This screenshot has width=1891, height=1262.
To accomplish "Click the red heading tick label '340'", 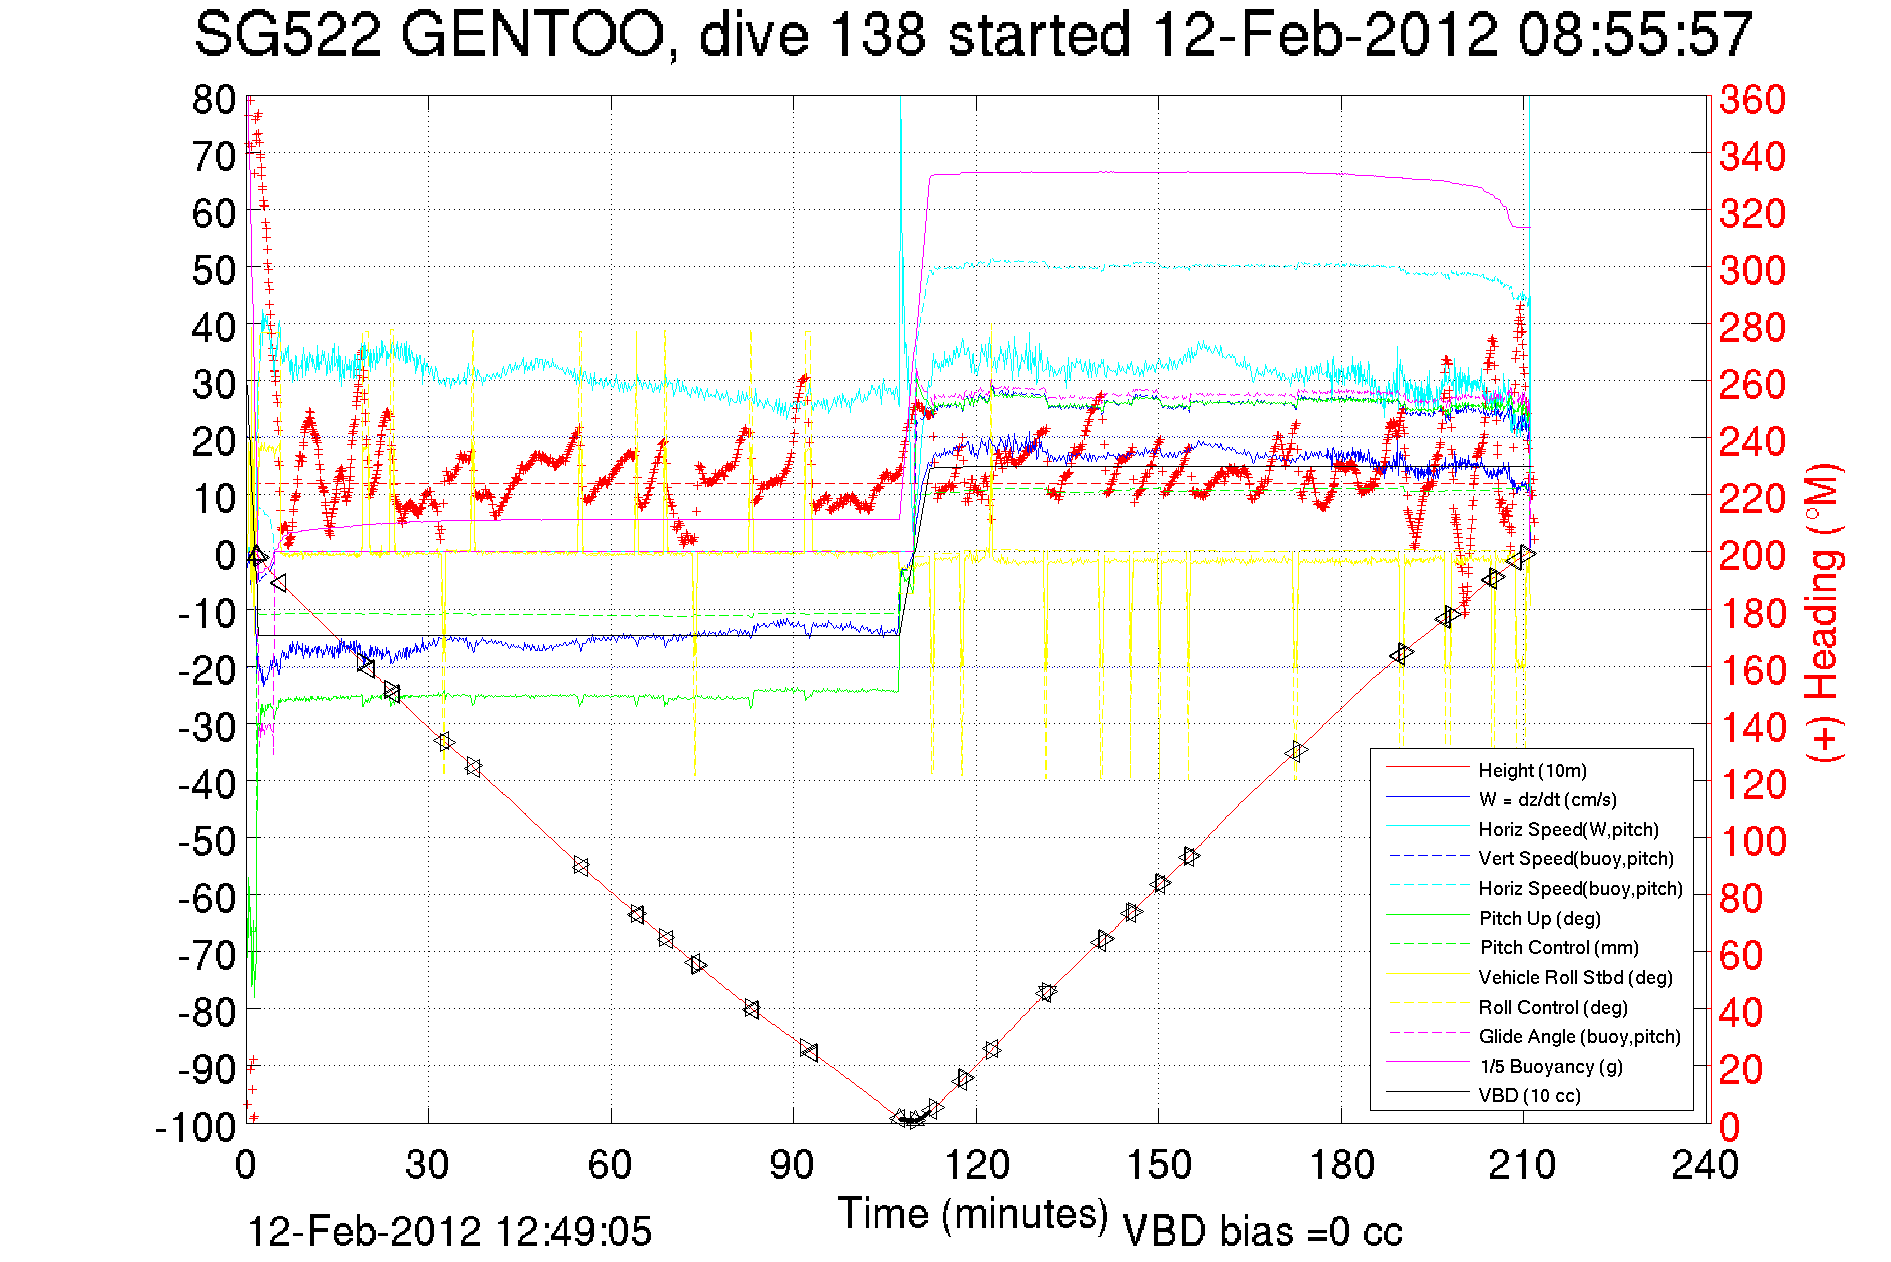I will 1752,156.
